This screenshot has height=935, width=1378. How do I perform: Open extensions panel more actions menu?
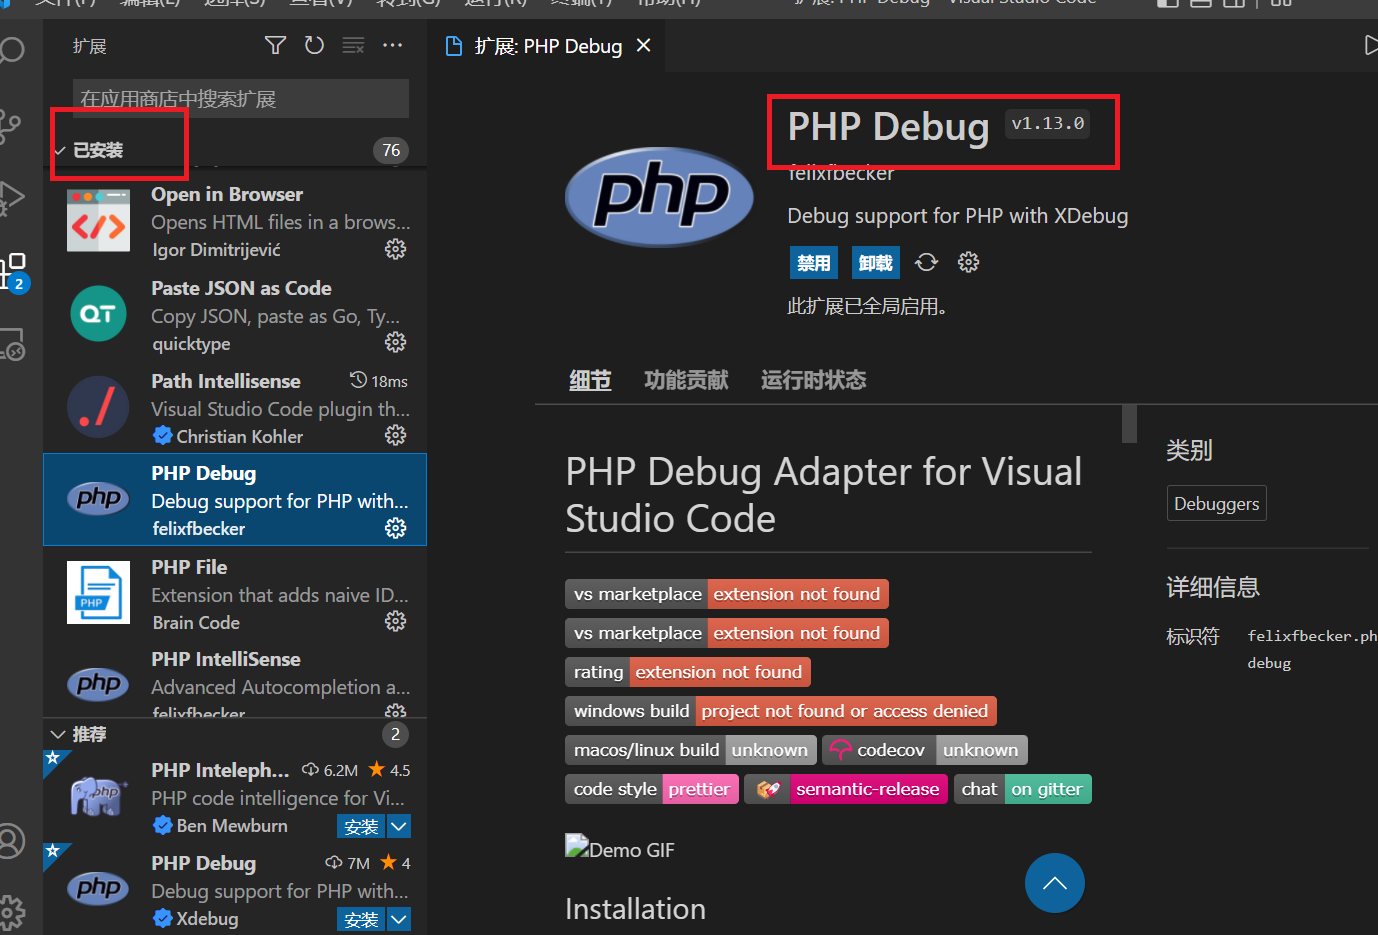pyautogui.click(x=392, y=45)
